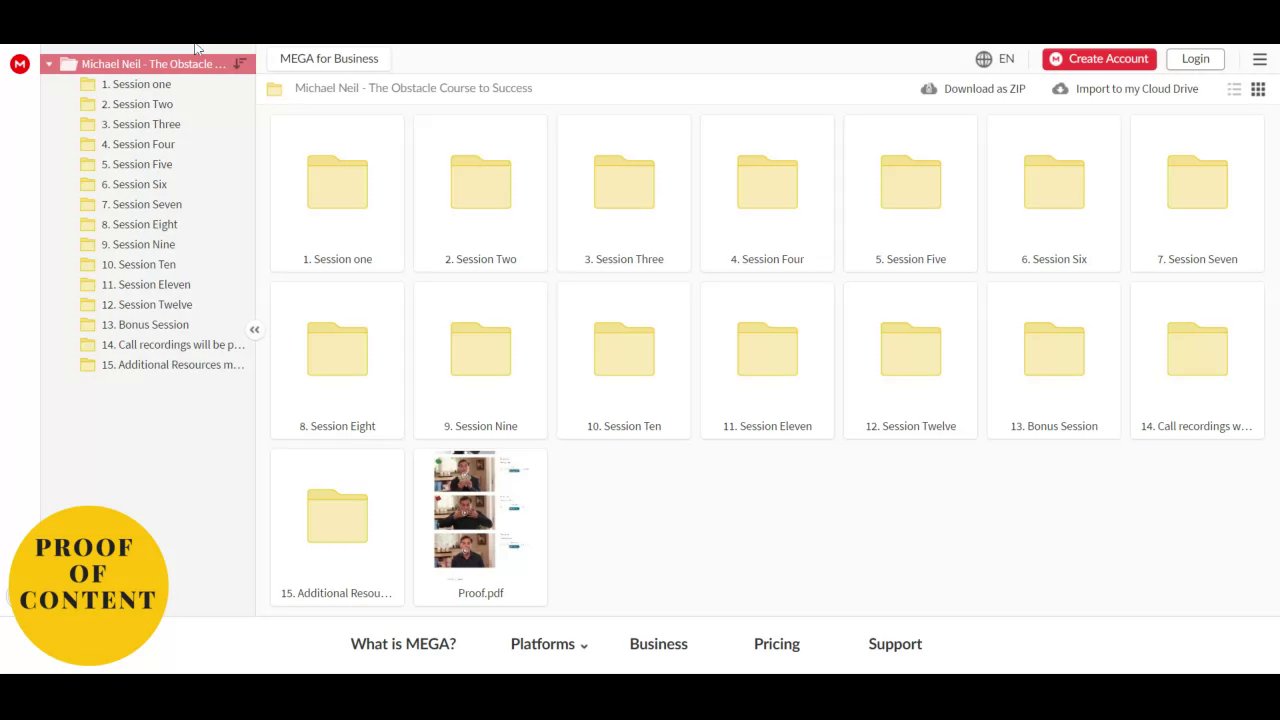Open the 4. Session Four folder tile

tap(767, 193)
